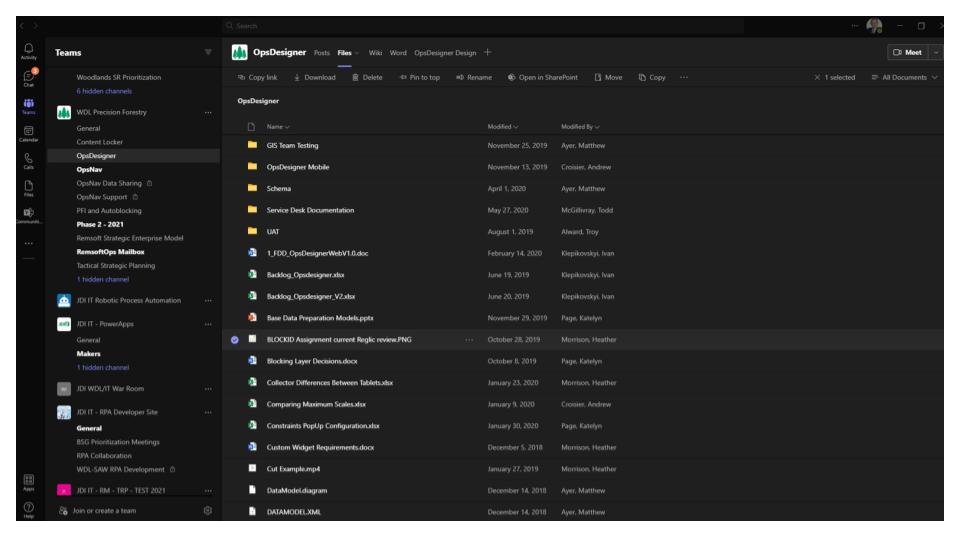Click Open in SharePoint
Image resolution: width=960 pixels, height=540 pixels.
pyautogui.click(x=542, y=78)
